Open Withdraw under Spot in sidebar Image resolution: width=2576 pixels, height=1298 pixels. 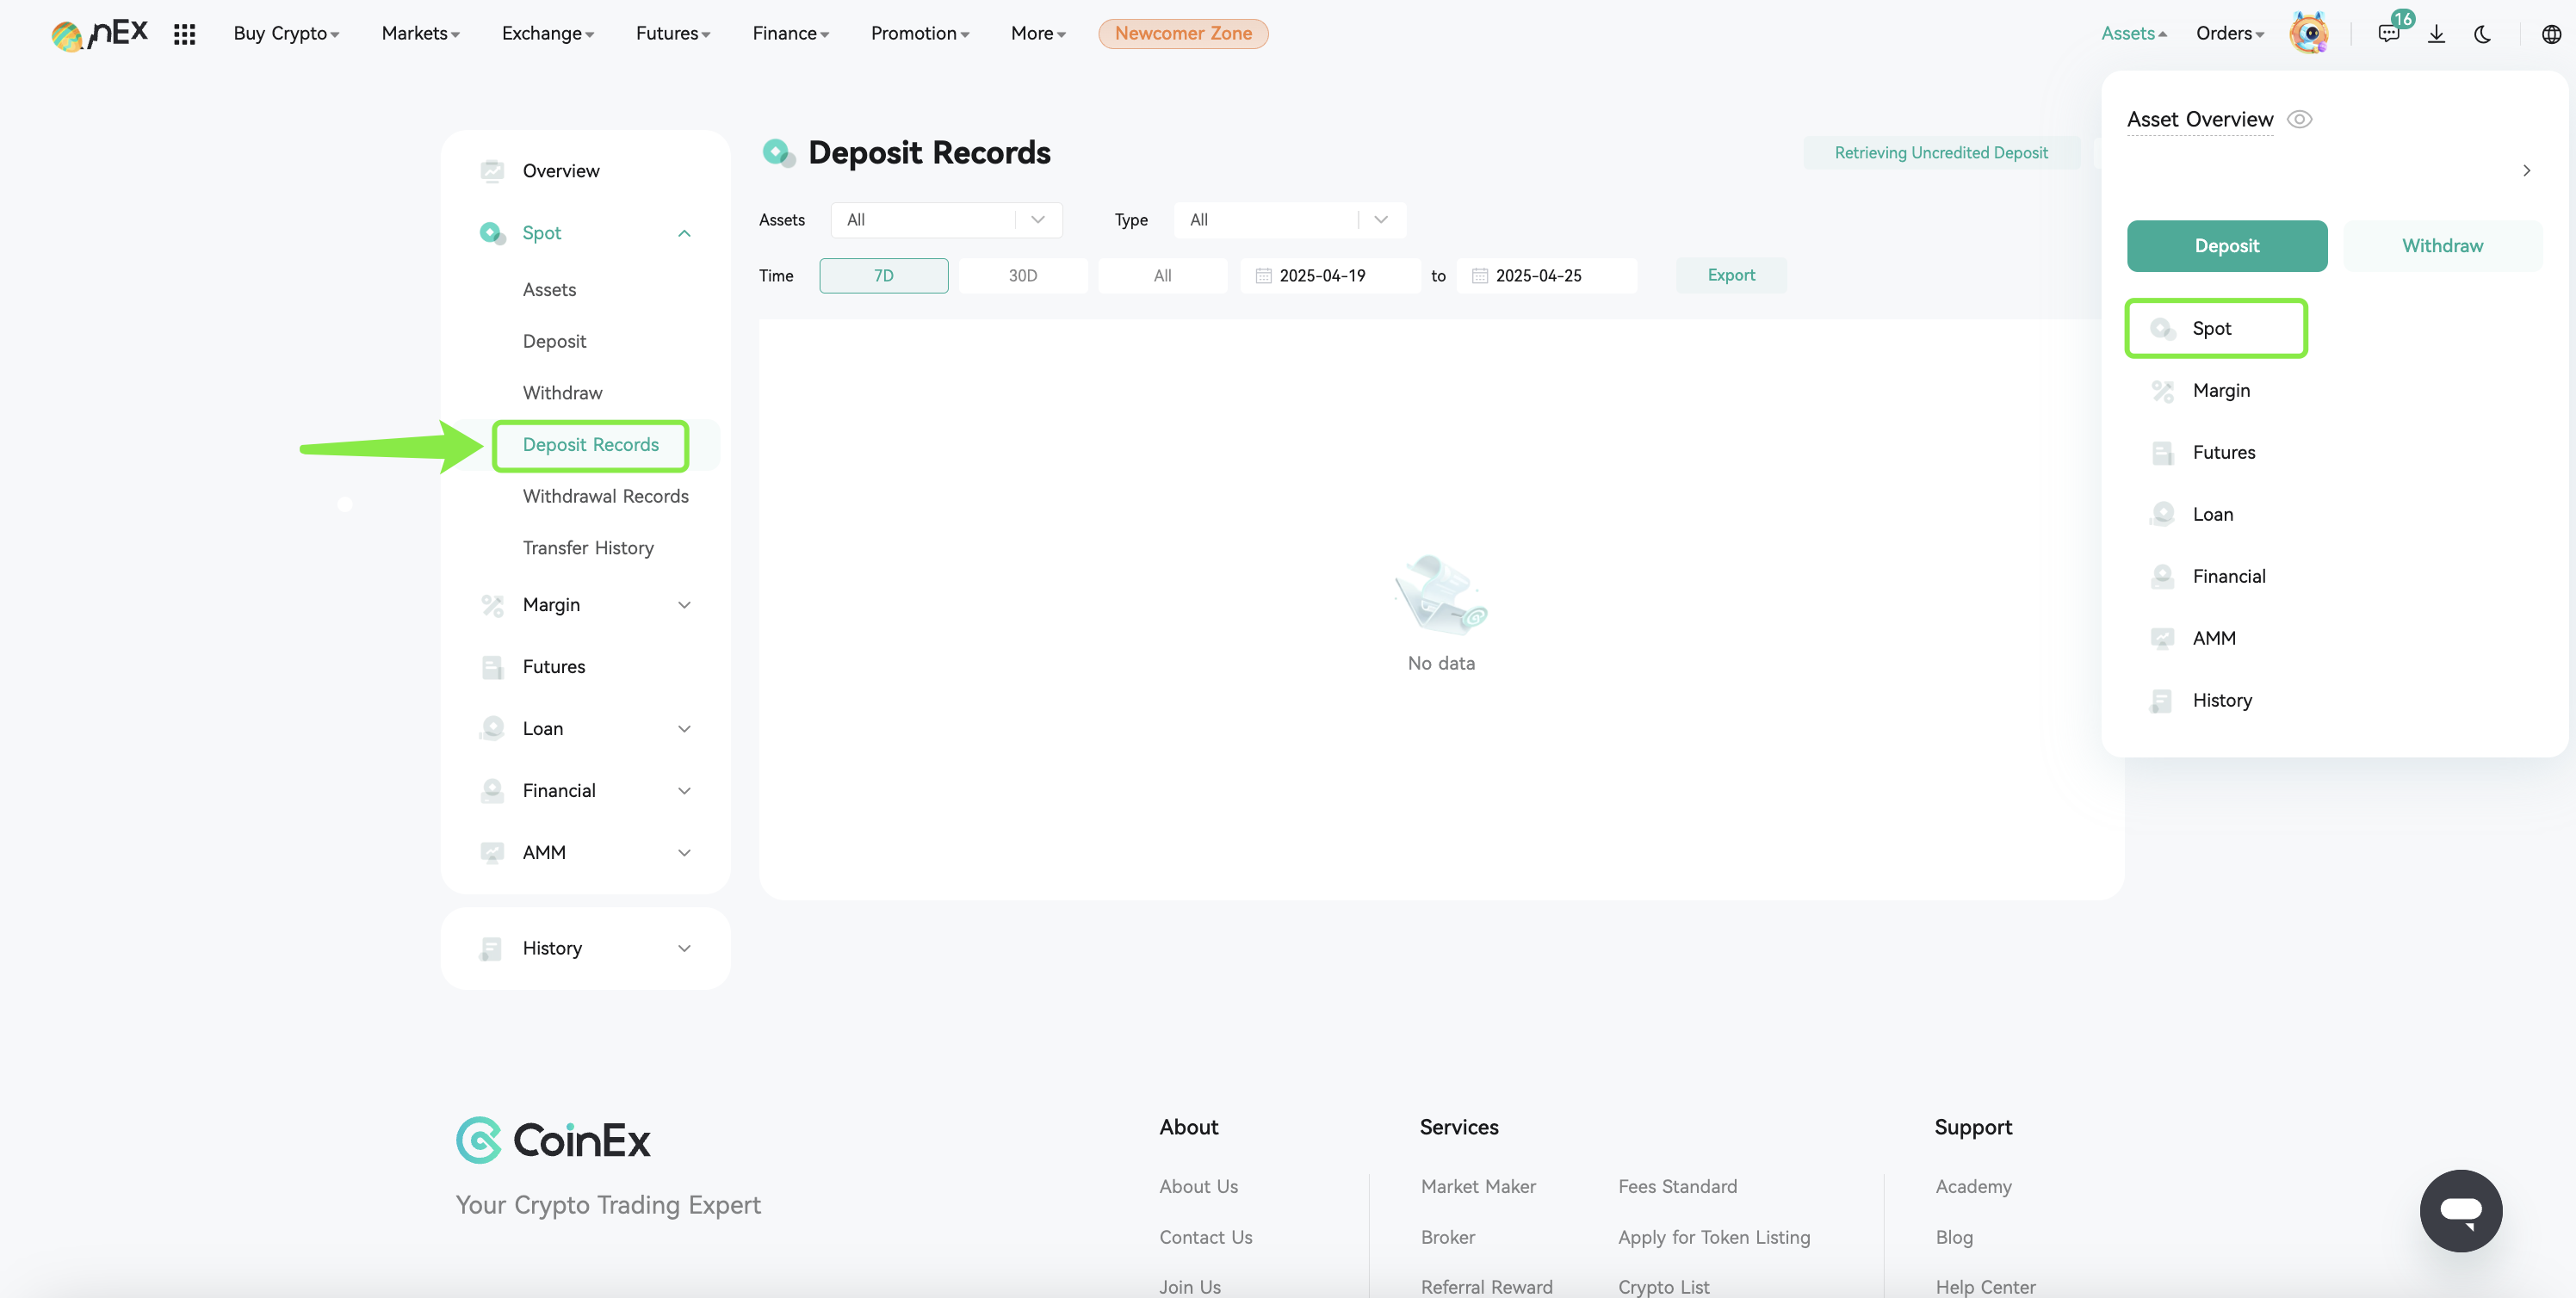point(562,393)
